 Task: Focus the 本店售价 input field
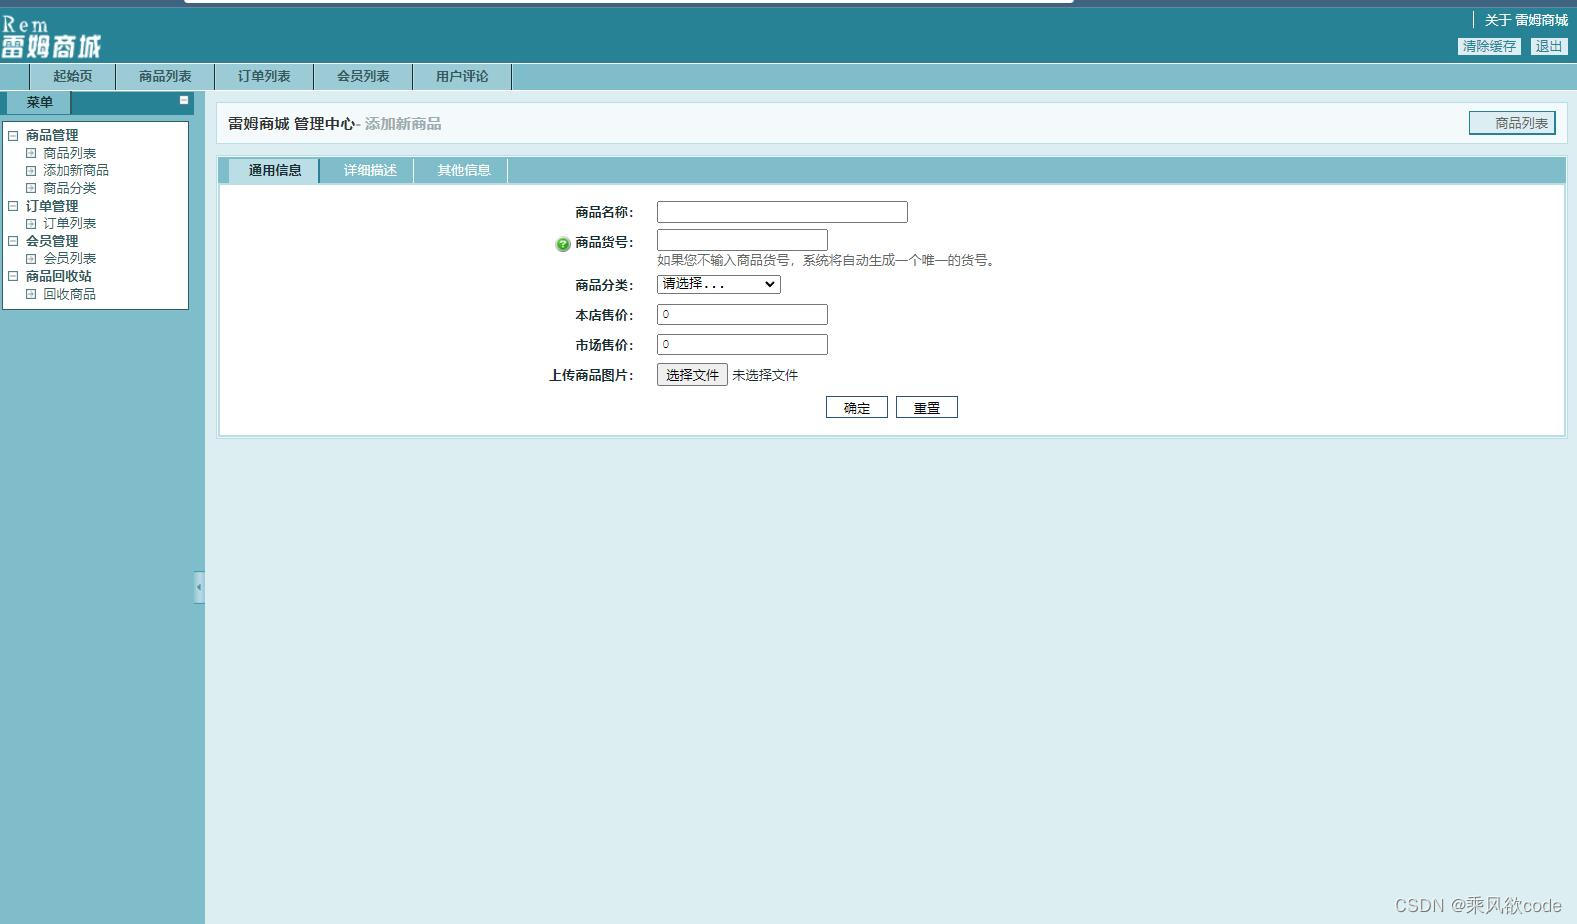pyautogui.click(x=742, y=315)
